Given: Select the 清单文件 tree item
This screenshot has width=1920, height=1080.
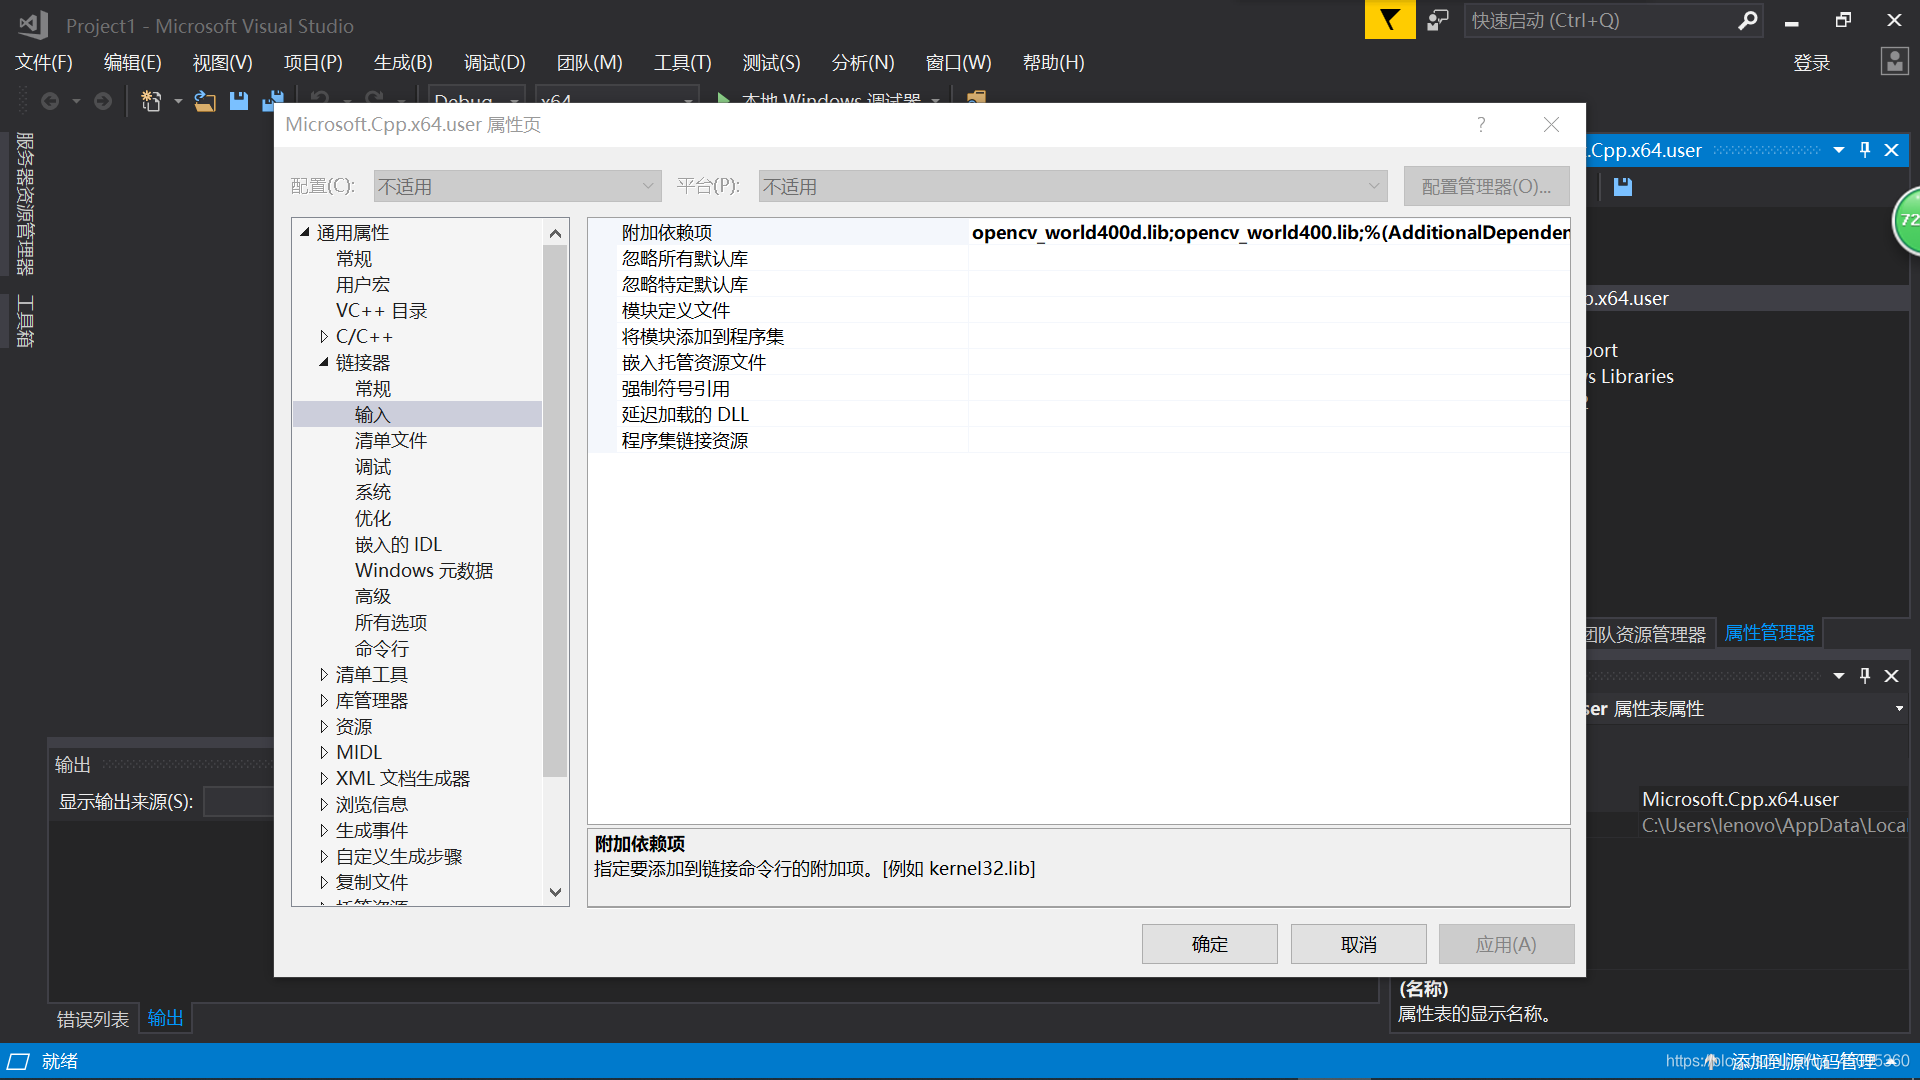Looking at the screenshot, I should (390, 440).
